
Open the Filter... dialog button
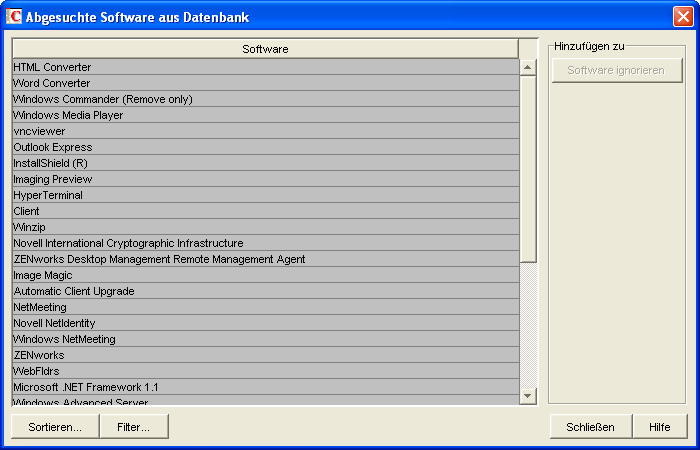pos(134,427)
